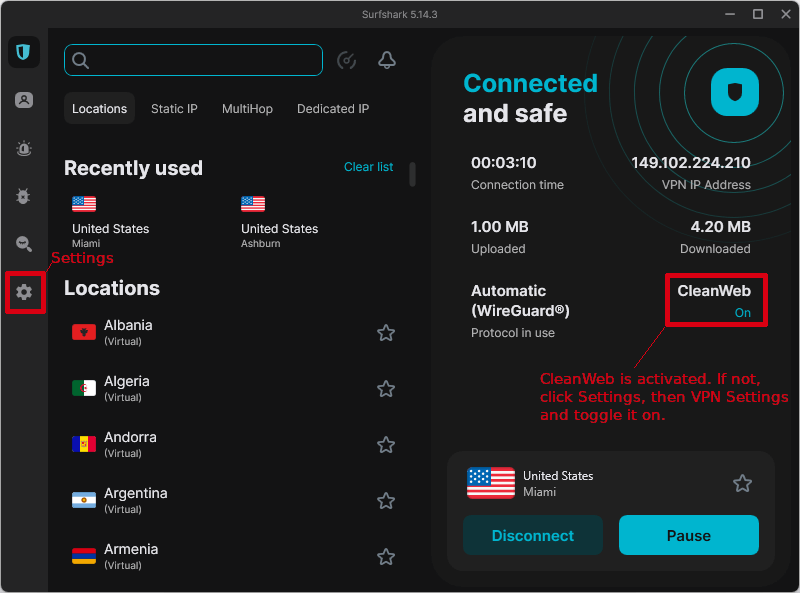Maximize the Surfshark window
The width and height of the screenshot is (800, 593).
click(x=758, y=14)
